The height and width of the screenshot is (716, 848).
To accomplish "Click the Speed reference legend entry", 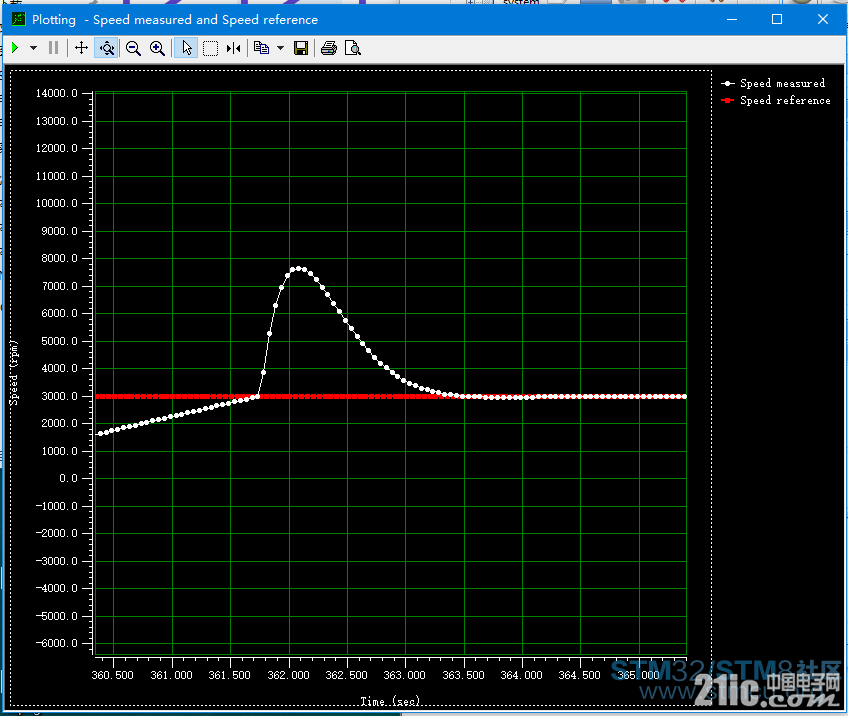I will click(x=776, y=101).
